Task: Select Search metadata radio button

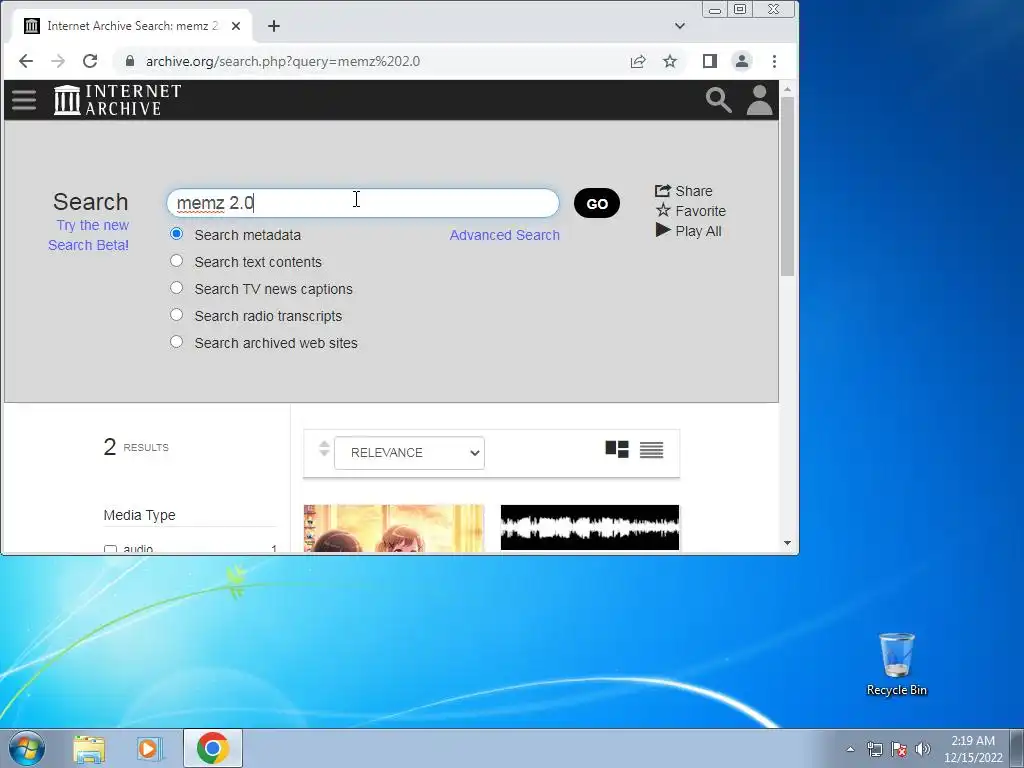Action: 176,234
